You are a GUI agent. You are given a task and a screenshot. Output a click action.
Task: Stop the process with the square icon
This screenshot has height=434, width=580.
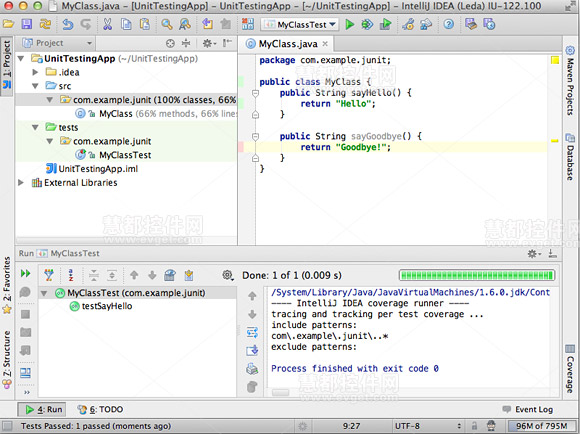click(26, 314)
